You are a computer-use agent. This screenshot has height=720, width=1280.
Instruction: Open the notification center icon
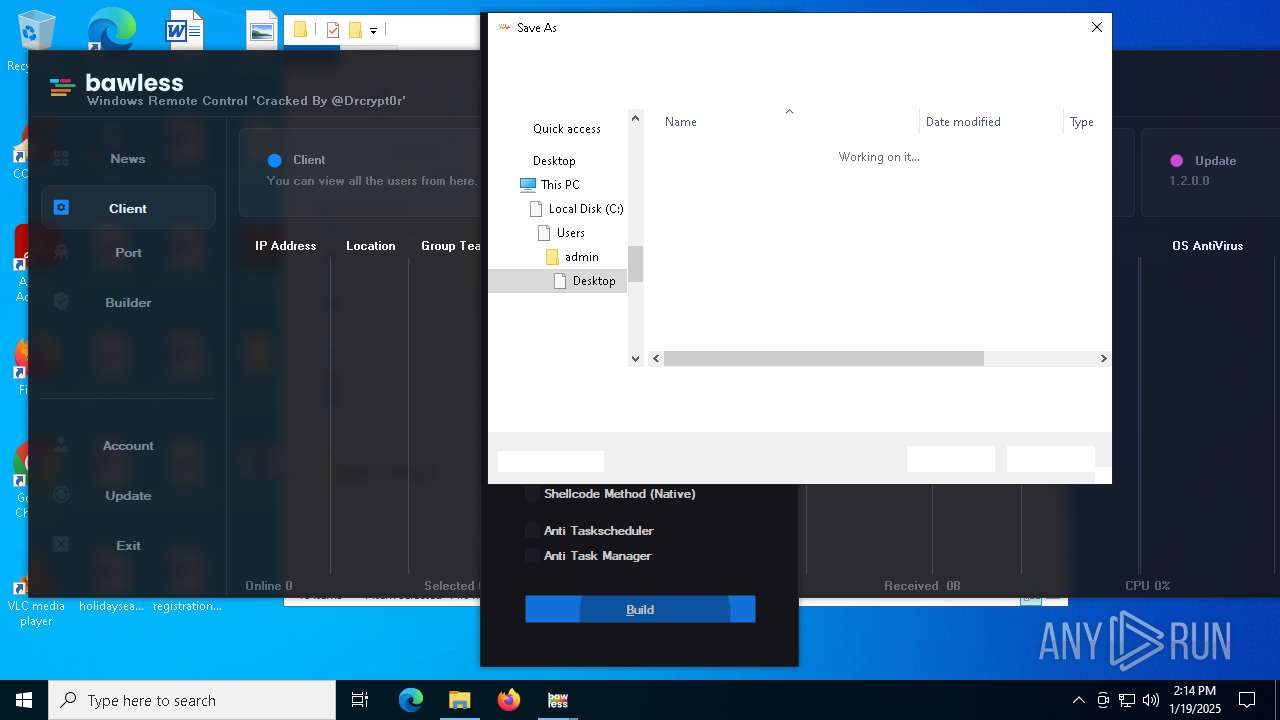click(1247, 700)
